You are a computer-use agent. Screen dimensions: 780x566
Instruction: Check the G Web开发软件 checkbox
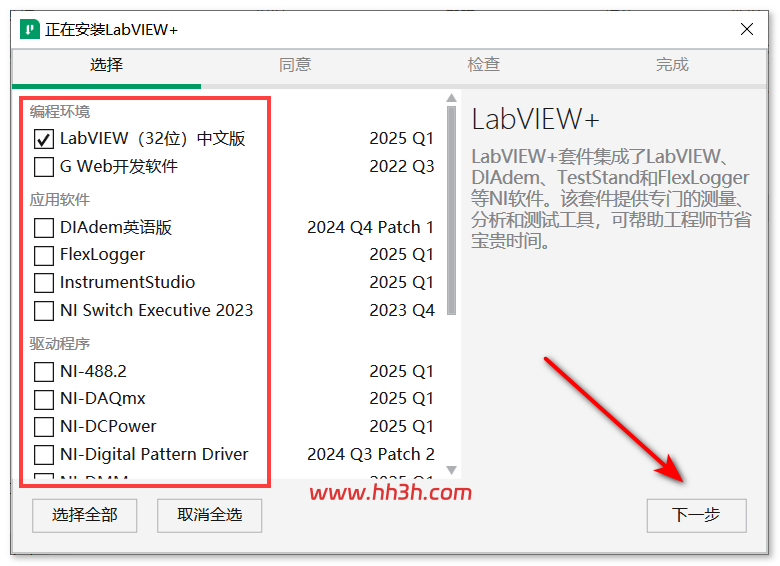click(44, 167)
